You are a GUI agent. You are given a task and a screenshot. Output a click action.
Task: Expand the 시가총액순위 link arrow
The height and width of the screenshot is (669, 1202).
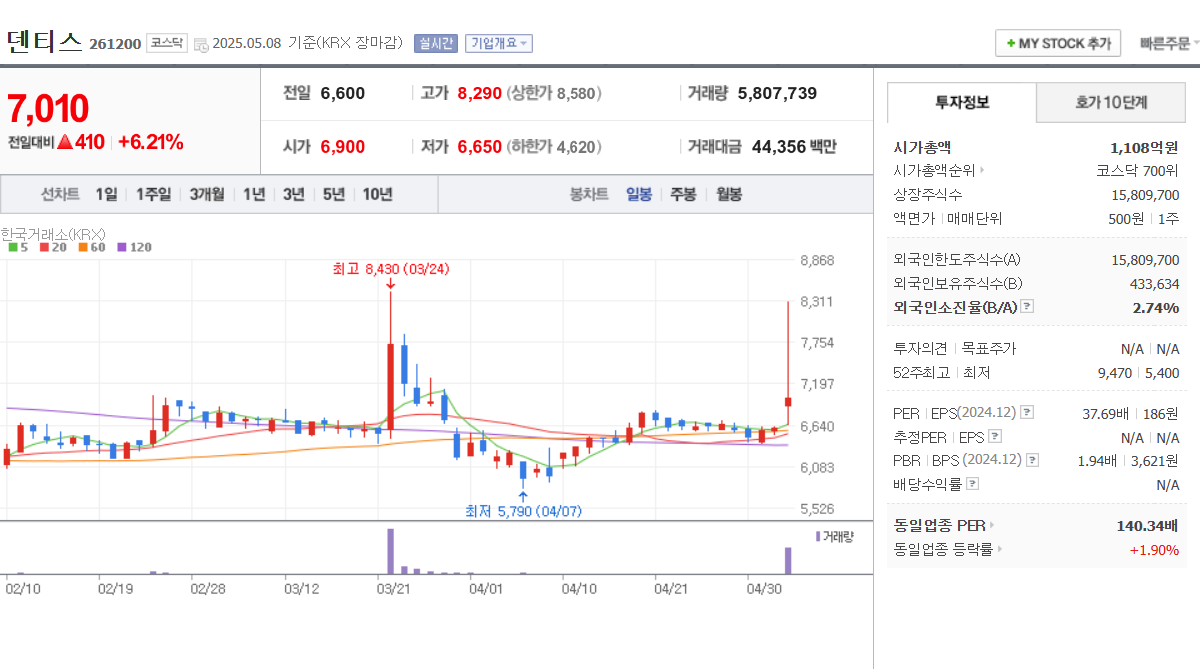(981, 171)
